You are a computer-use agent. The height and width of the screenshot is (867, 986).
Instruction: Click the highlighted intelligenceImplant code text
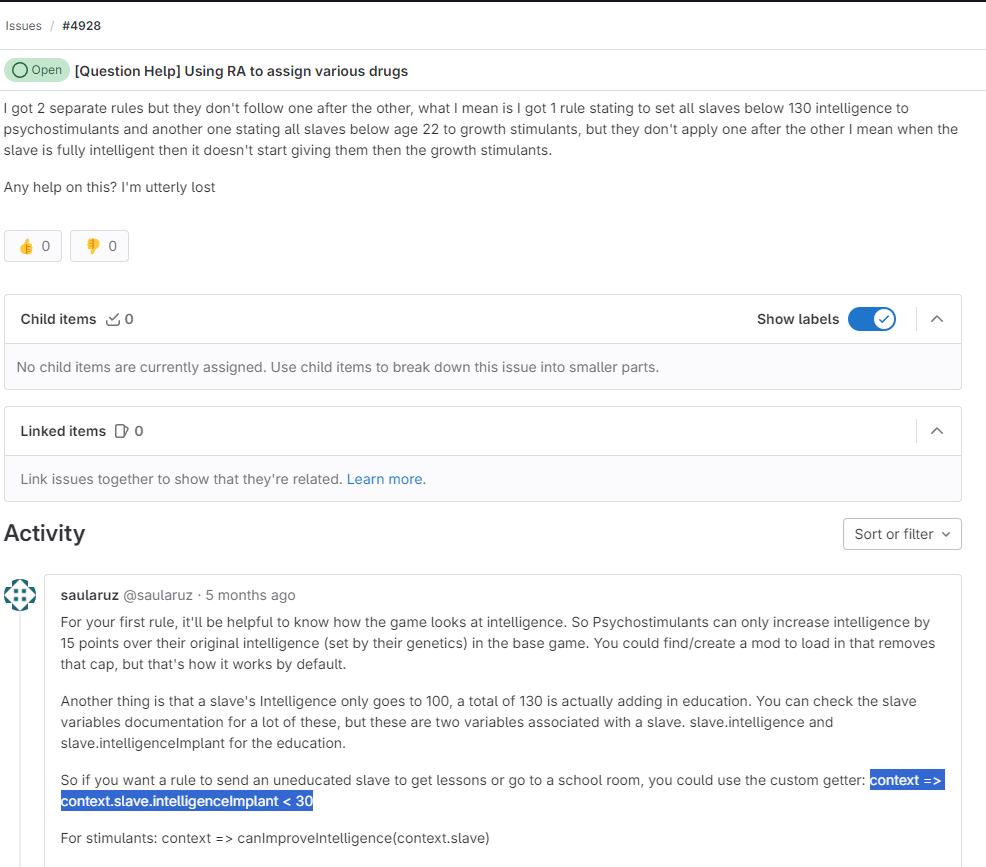[x=187, y=801]
